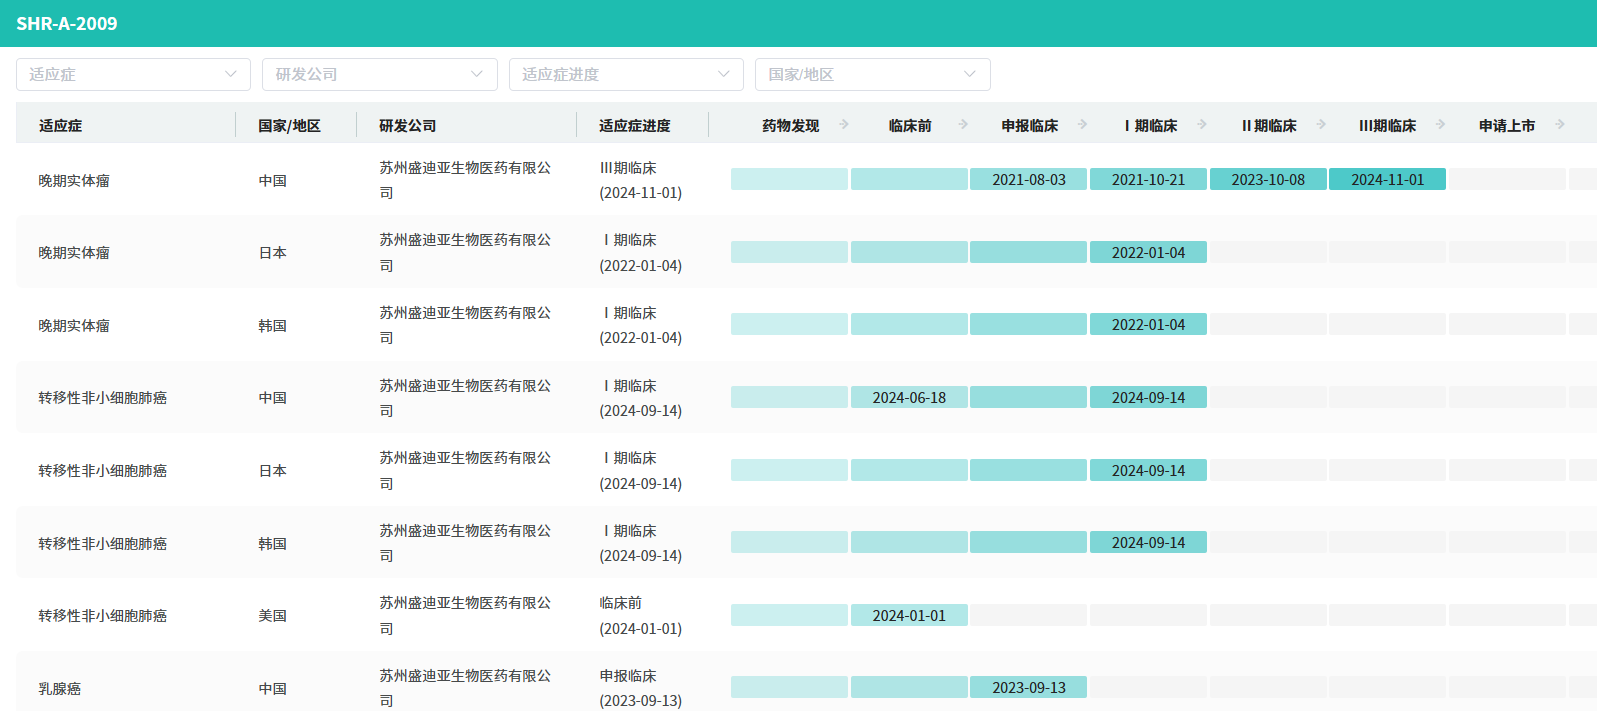Click the SHR-A-2009 page title
Screen dimensions: 1597x711
point(67,24)
